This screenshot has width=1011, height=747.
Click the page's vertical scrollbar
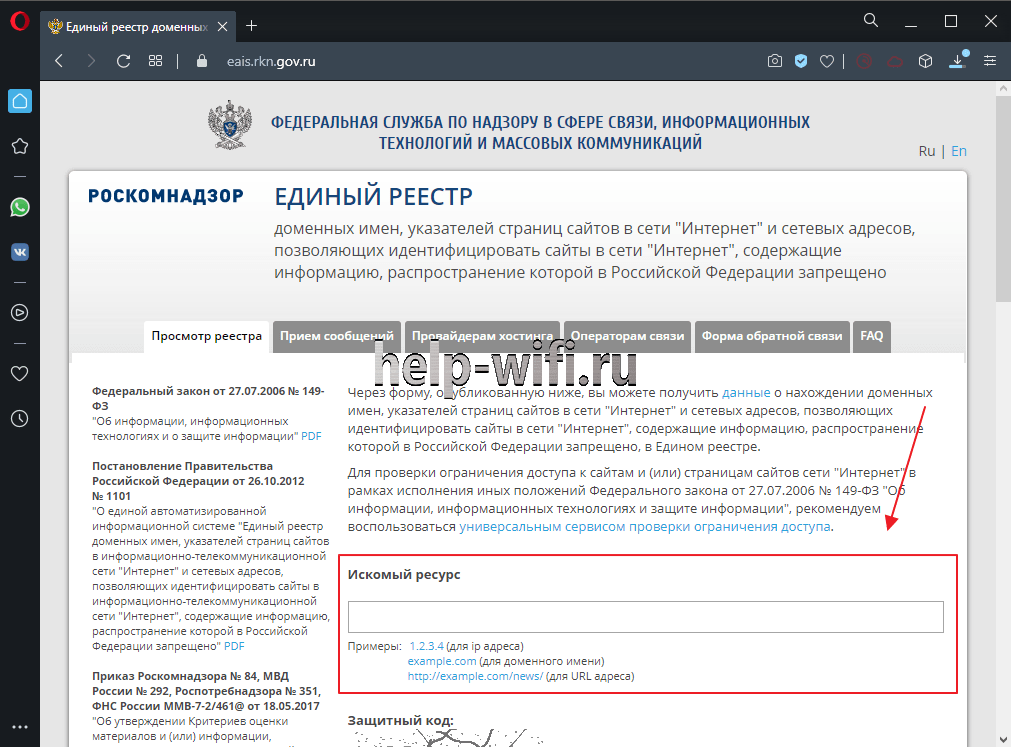pyautogui.click(x=1002, y=198)
